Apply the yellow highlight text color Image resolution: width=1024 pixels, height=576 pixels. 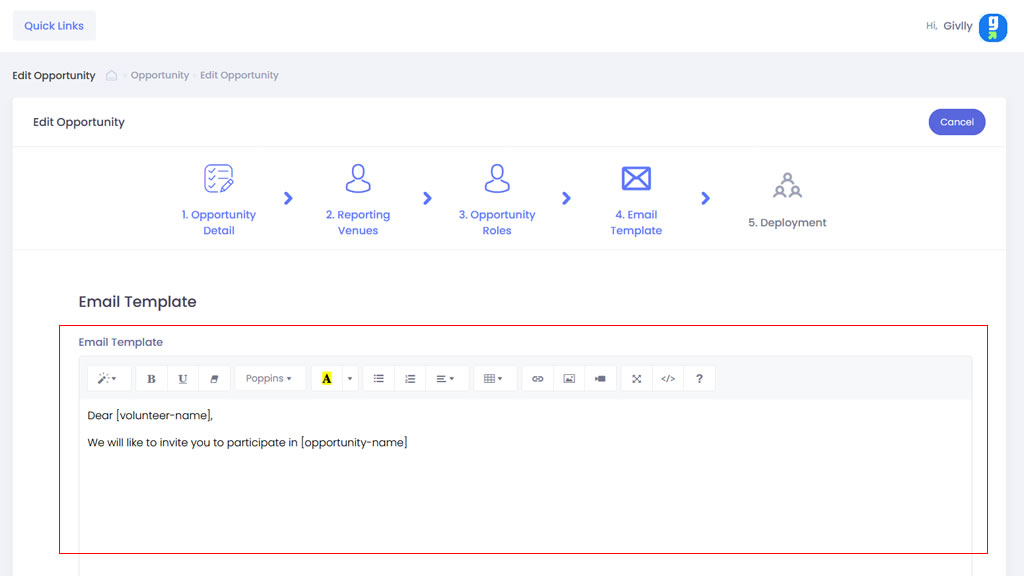point(327,379)
